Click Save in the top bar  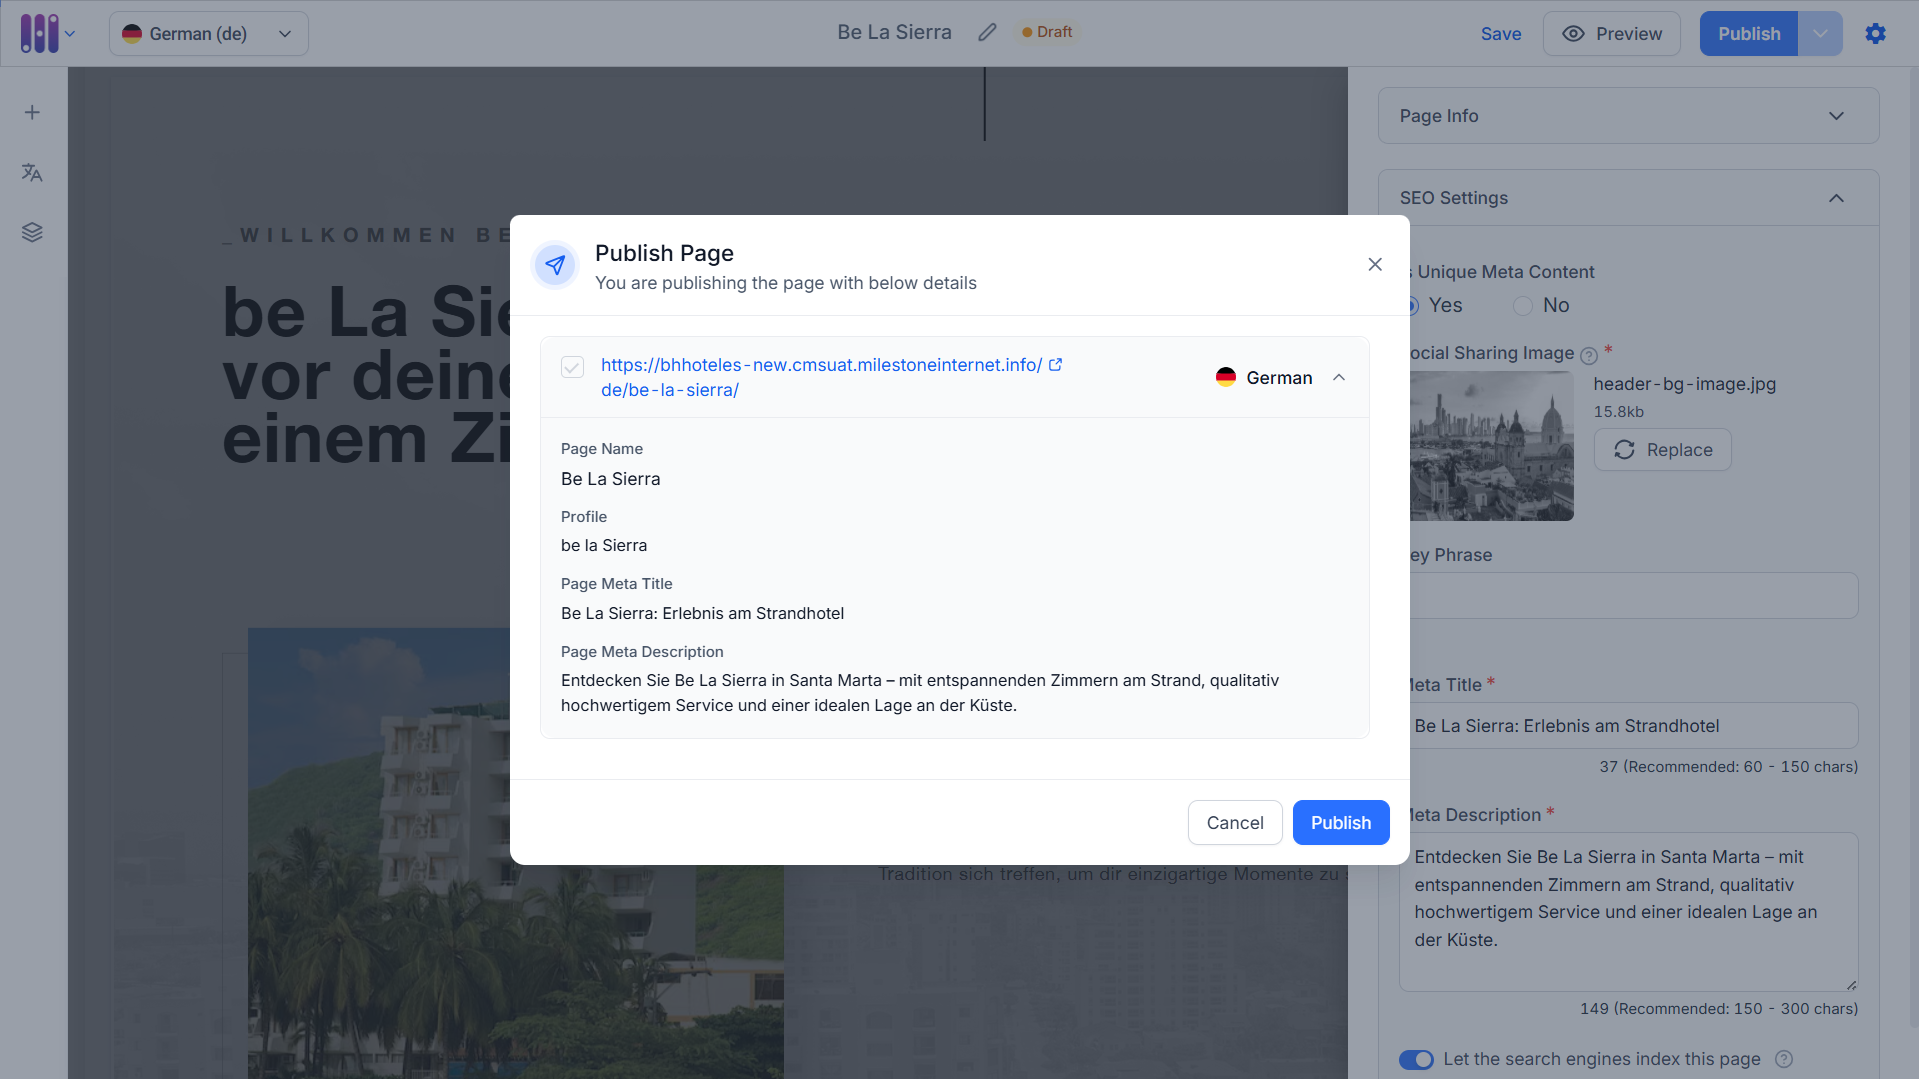click(x=1501, y=33)
